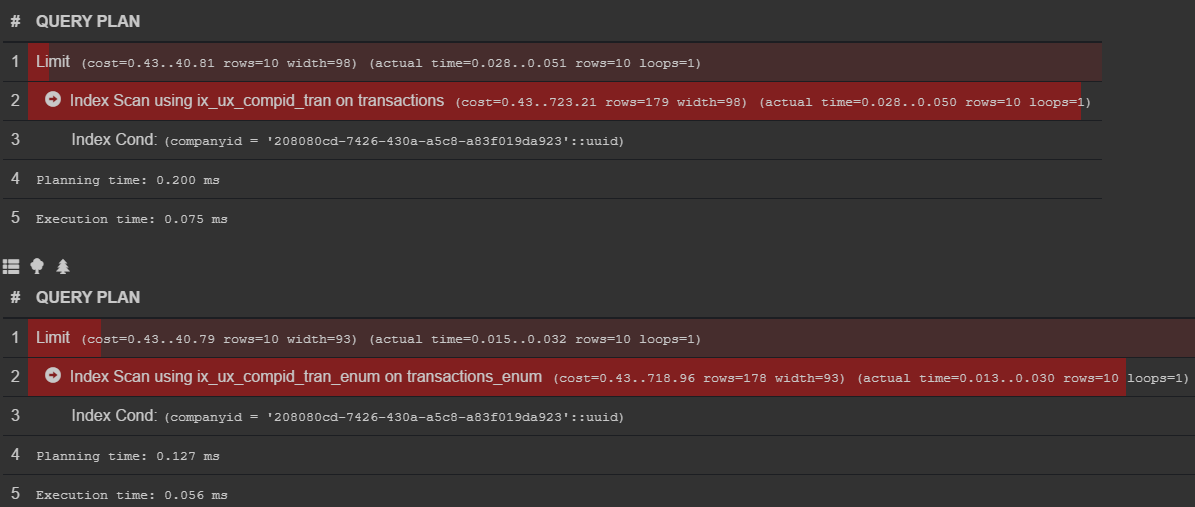Select the pine tree view icon
Screen dimensions: 1195x507
tap(63, 266)
